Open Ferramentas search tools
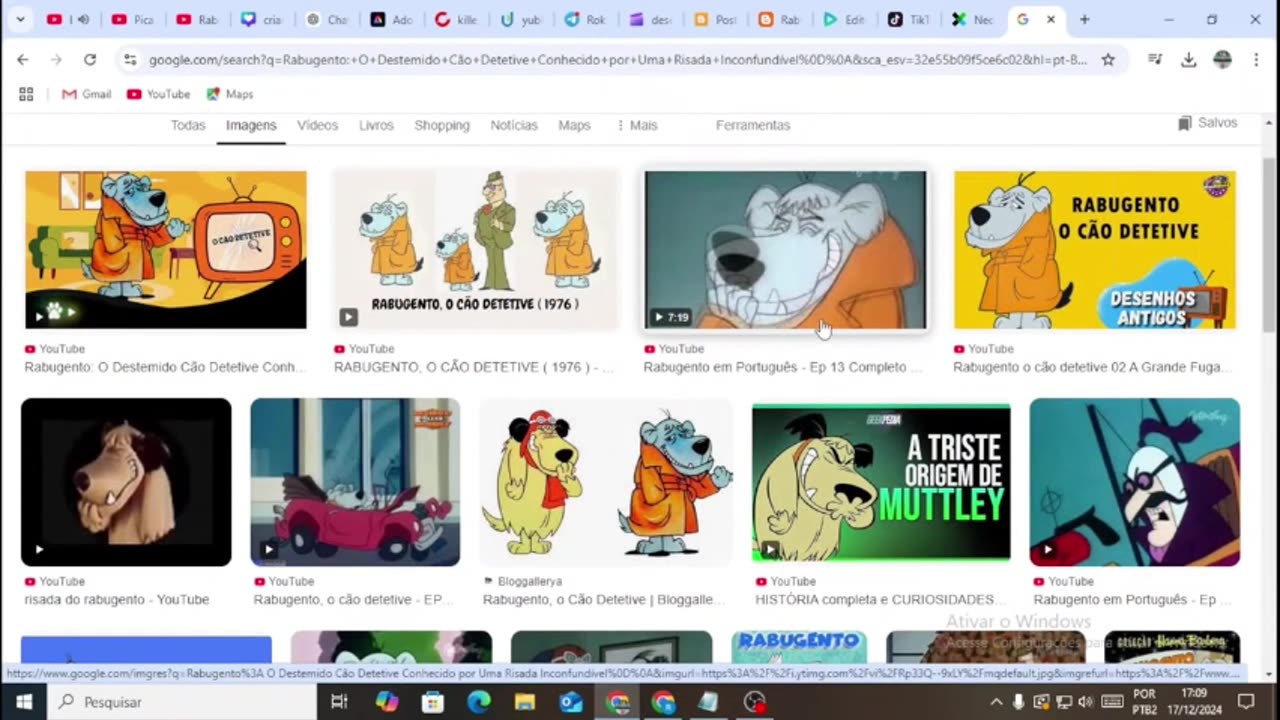 click(x=753, y=125)
